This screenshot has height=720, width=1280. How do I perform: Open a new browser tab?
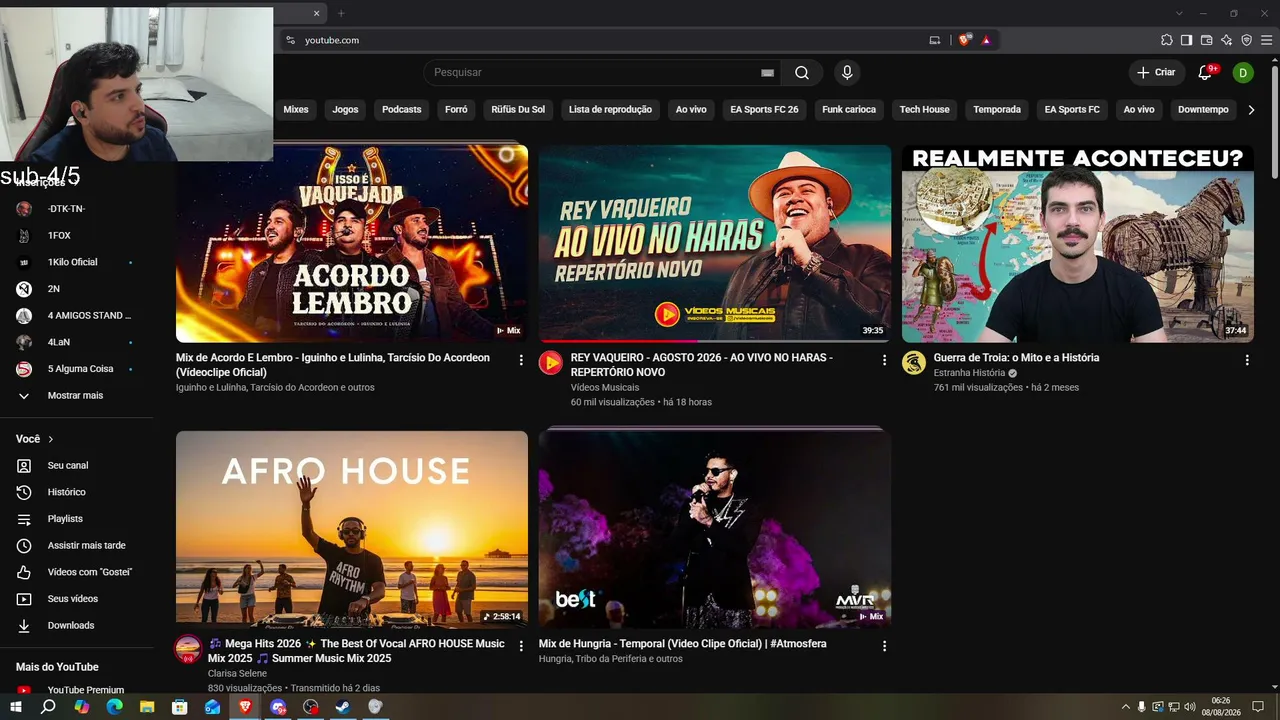coord(341,13)
